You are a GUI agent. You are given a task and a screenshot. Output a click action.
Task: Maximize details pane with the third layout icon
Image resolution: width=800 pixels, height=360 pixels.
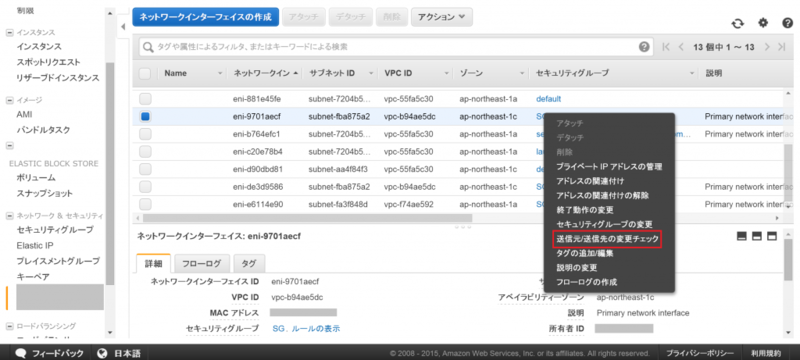tap(772, 236)
